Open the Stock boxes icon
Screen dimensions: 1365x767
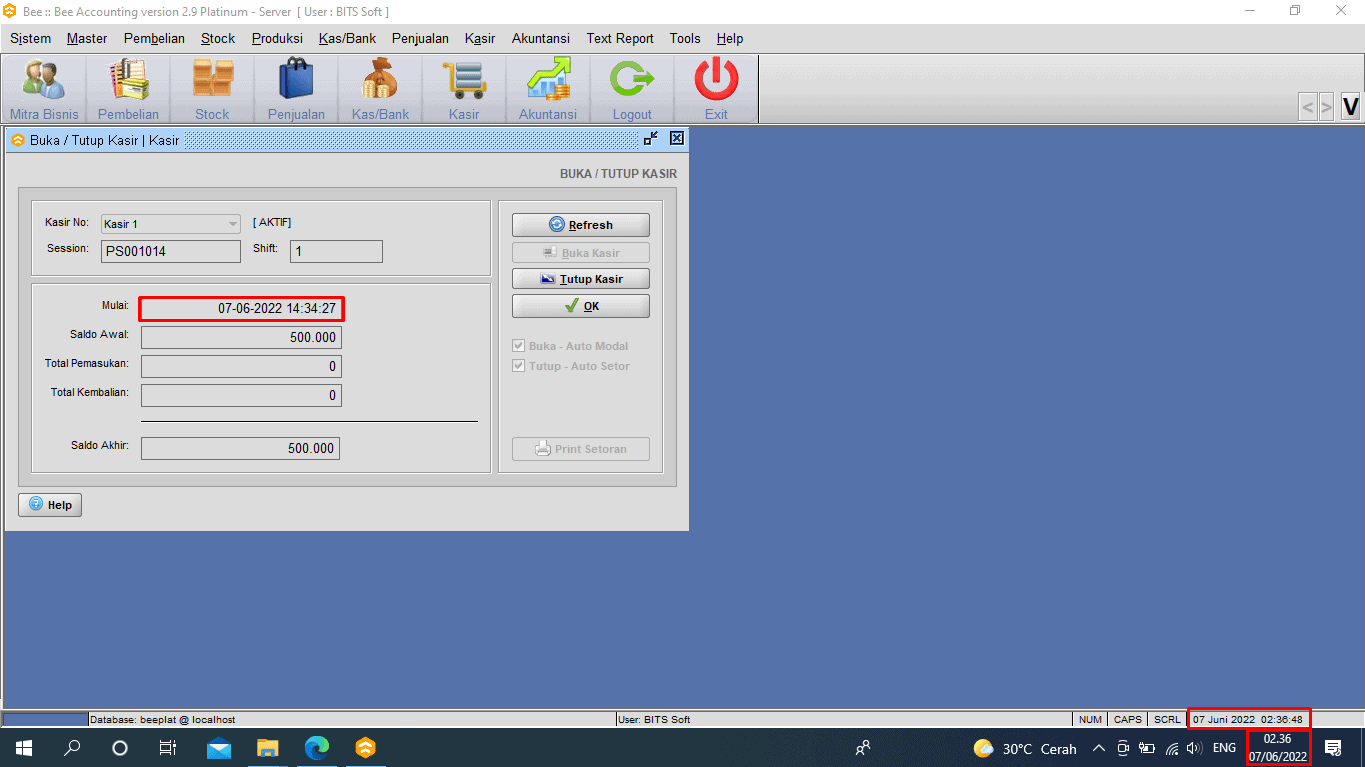coord(212,81)
